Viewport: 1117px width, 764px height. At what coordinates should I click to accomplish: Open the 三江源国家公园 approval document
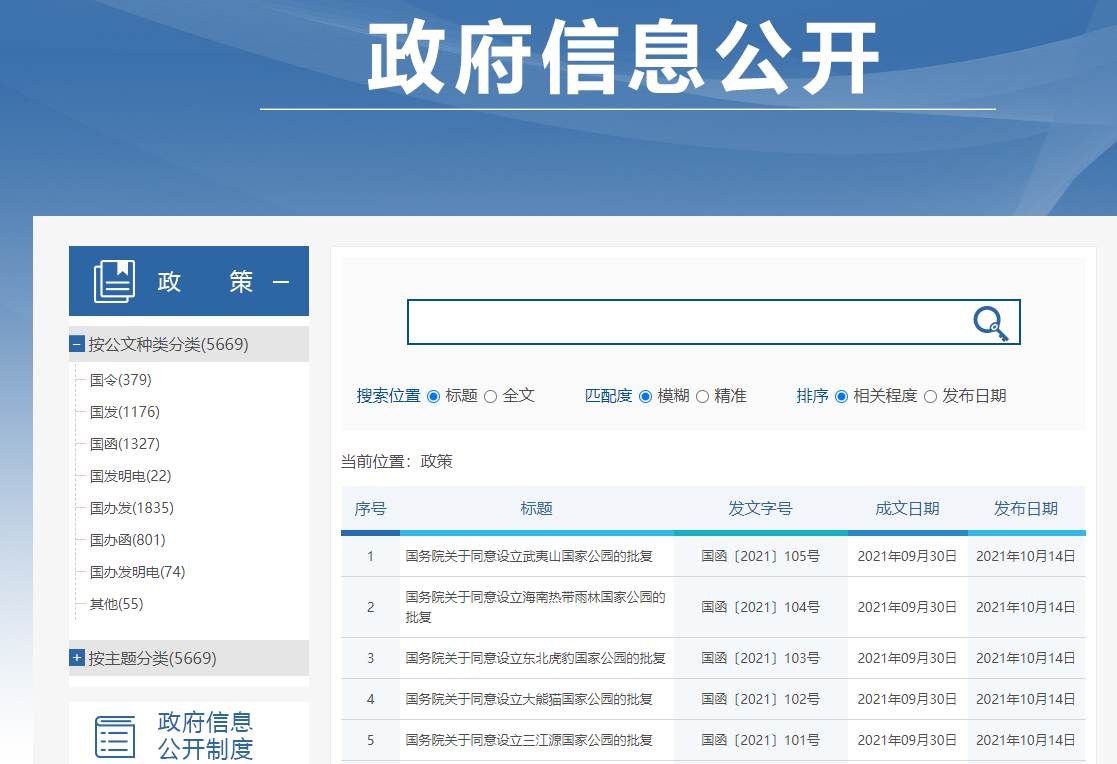coord(529,741)
